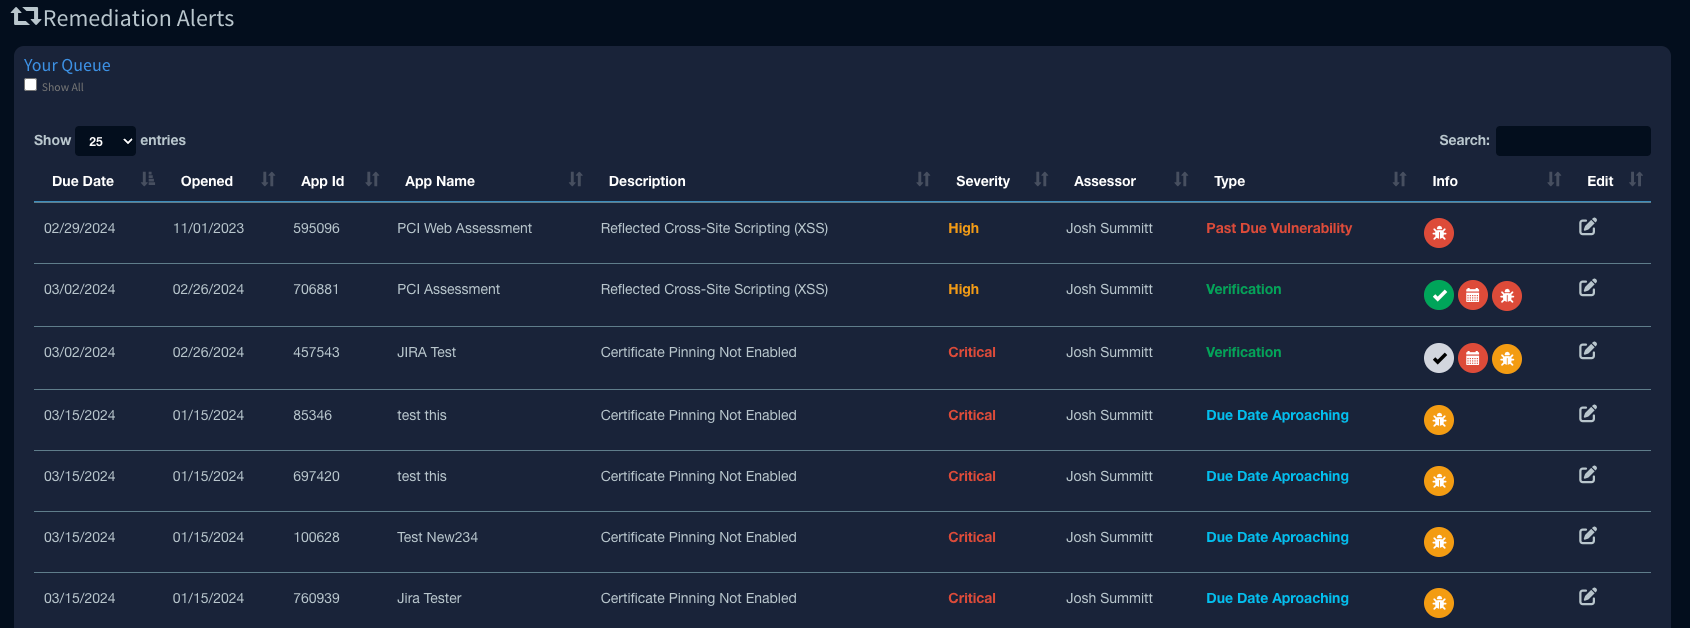Click the red bug icon for app 595096
The width and height of the screenshot is (1690, 628).
[1438, 233]
